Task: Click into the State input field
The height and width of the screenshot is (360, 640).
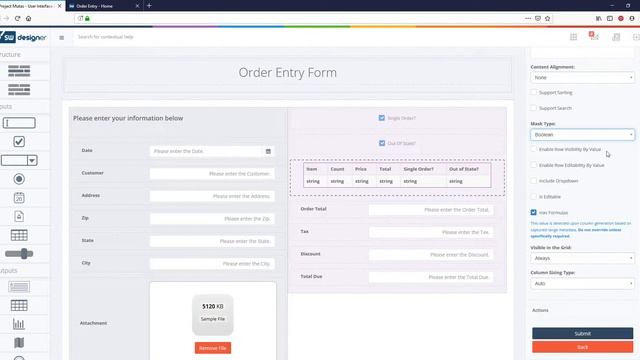Action: [212, 241]
